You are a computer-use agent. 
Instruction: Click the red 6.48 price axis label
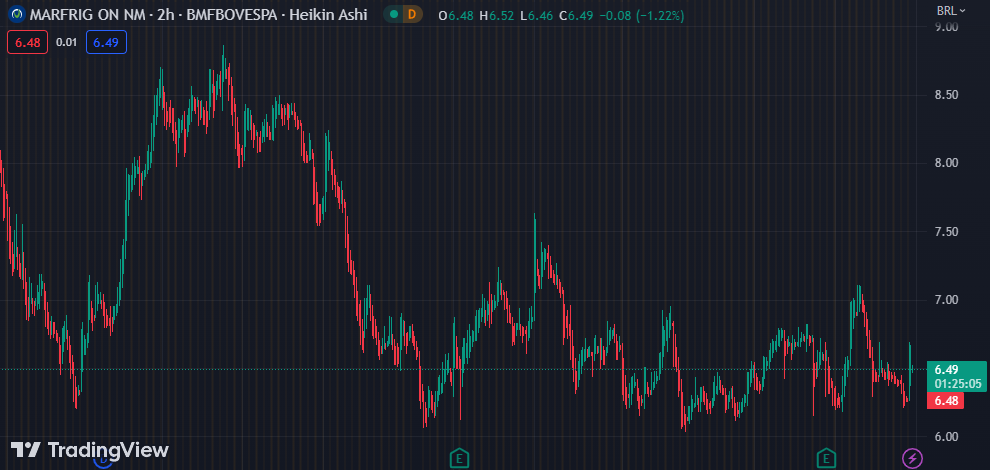(946, 401)
